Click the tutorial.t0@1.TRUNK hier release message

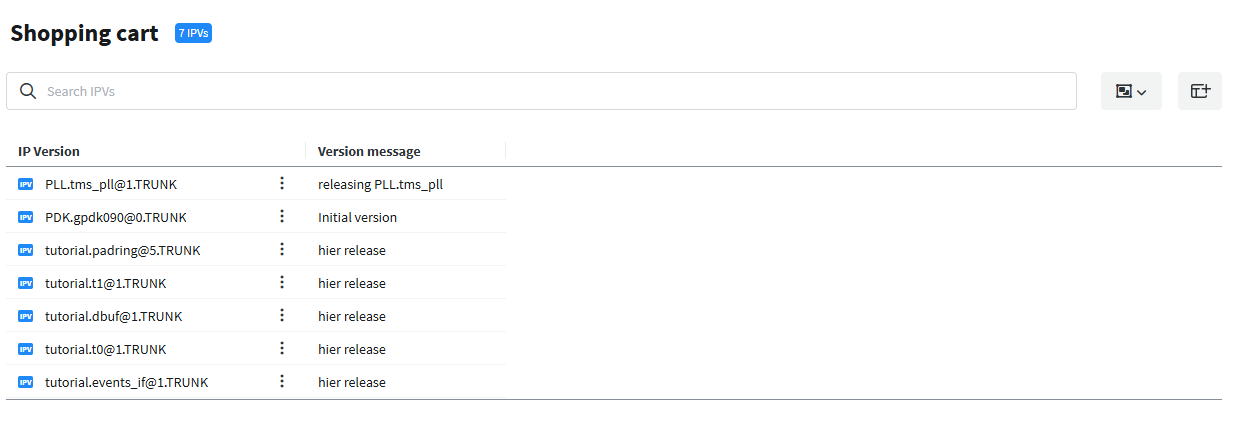click(x=352, y=349)
